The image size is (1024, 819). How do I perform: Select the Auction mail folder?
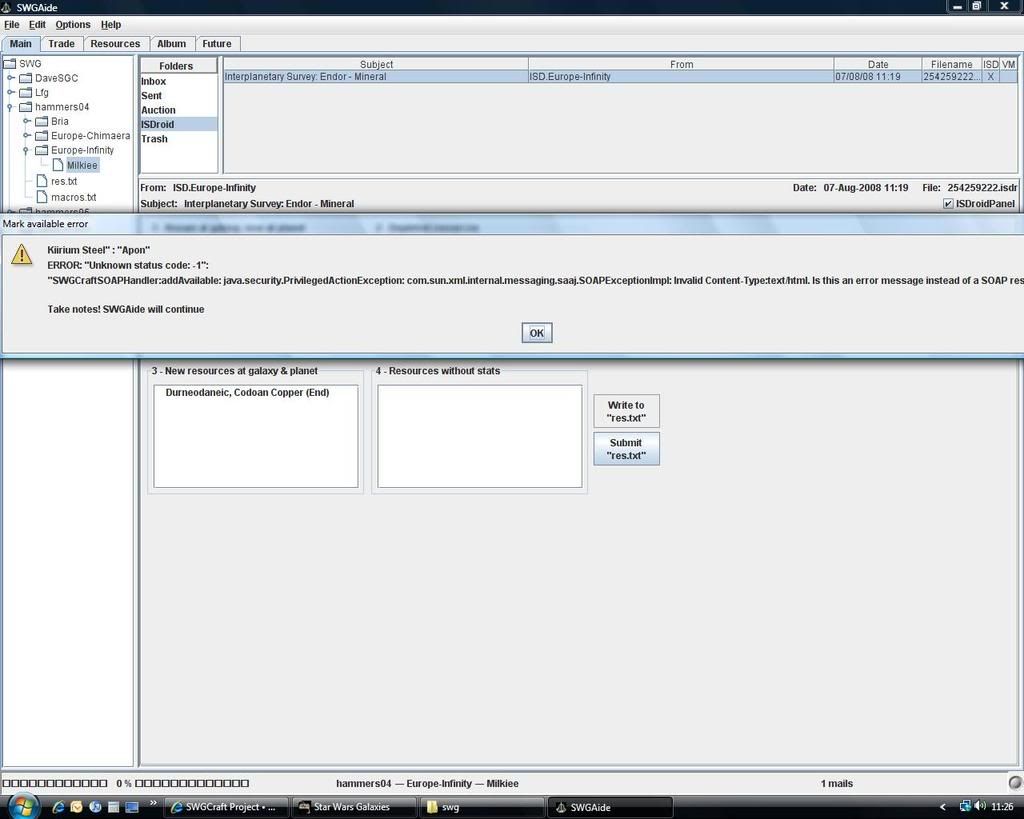[178, 110]
